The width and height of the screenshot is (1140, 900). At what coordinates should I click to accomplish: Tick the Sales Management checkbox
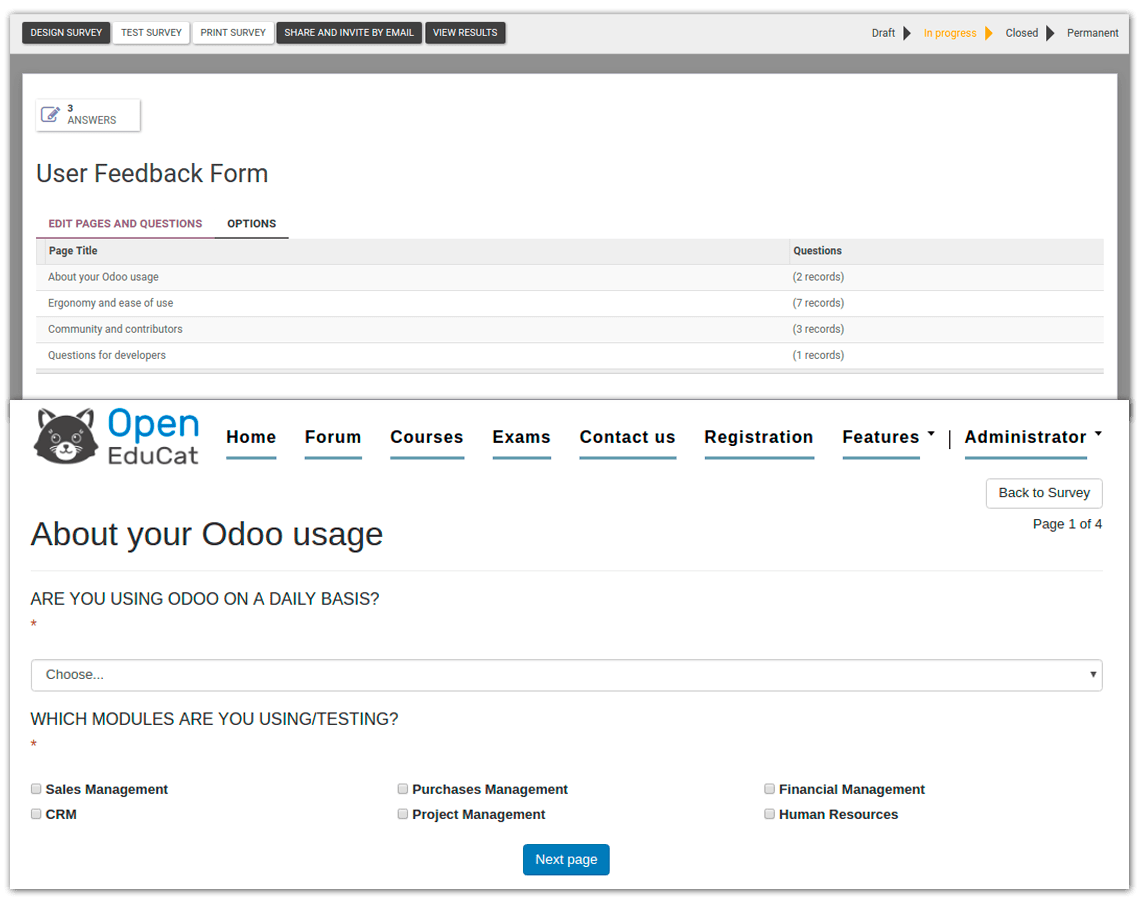pyautogui.click(x=37, y=789)
